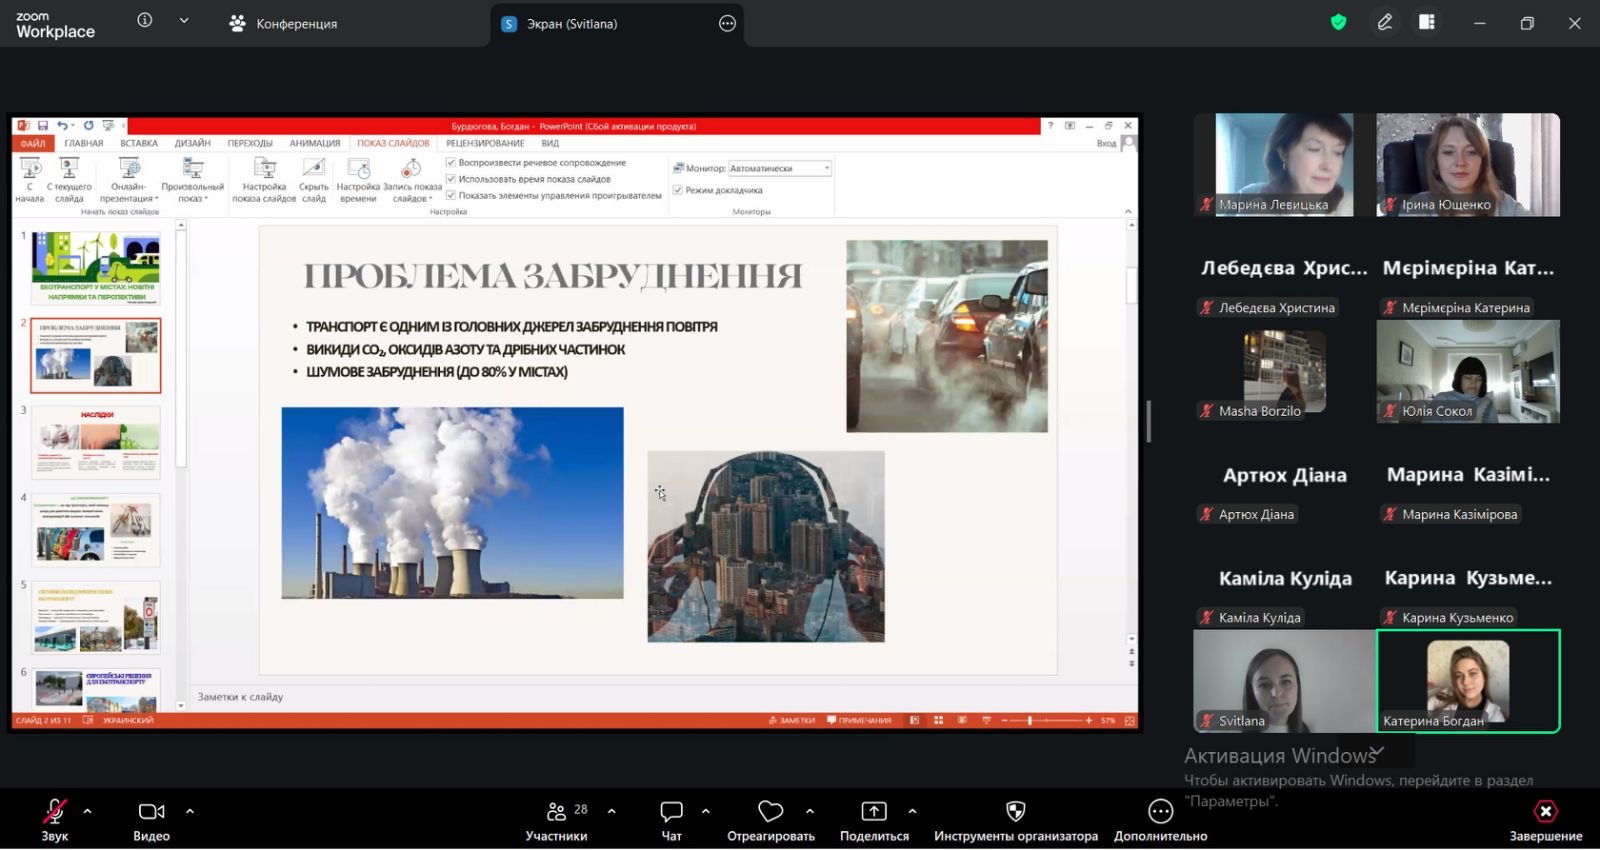Click the Поделиться share screen icon
The height and width of the screenshot is (850, 1600).
point(874,811)
